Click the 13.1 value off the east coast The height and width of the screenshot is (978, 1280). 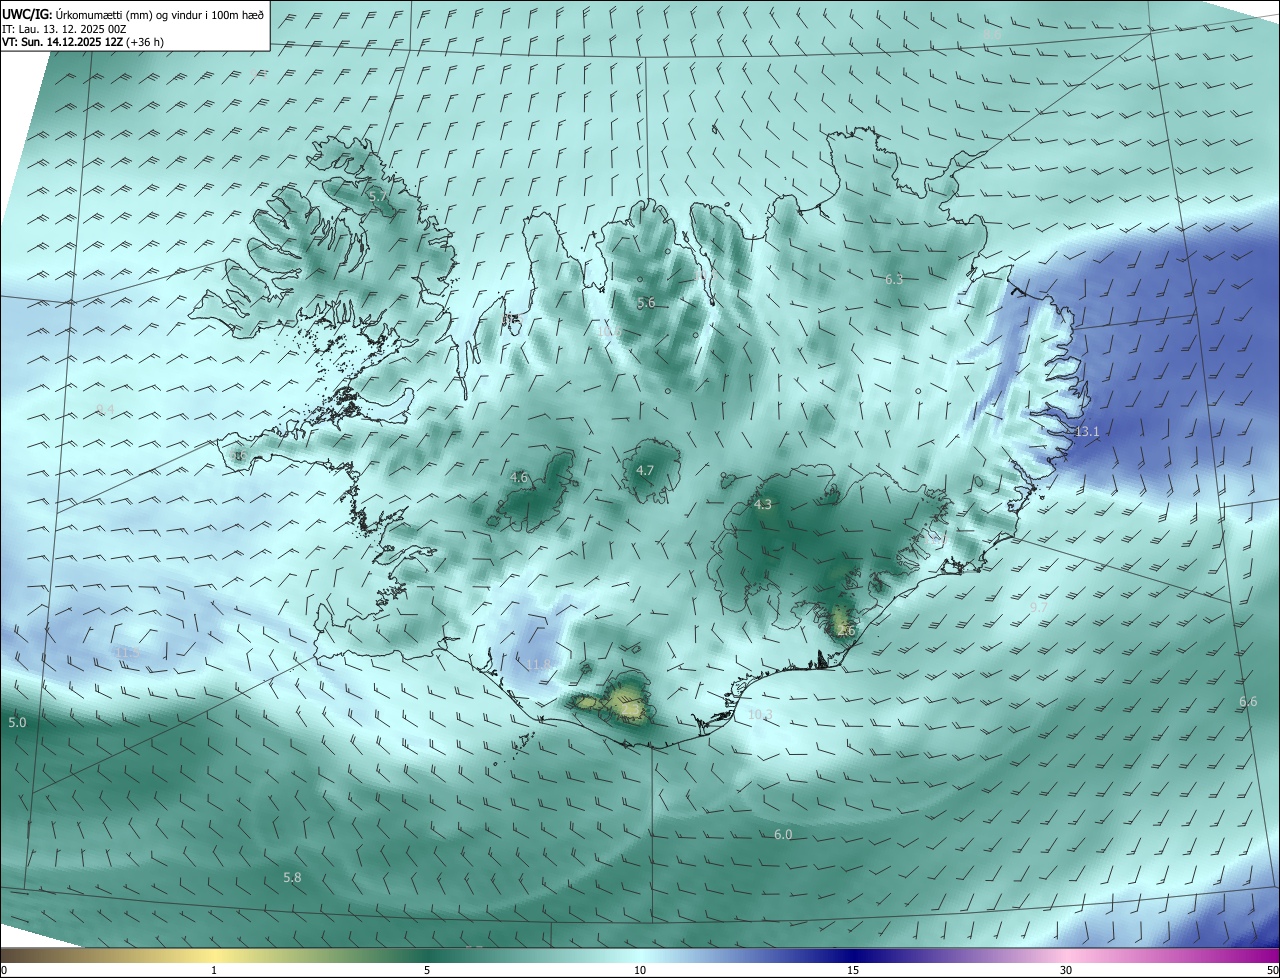(x=1087, y=432)
